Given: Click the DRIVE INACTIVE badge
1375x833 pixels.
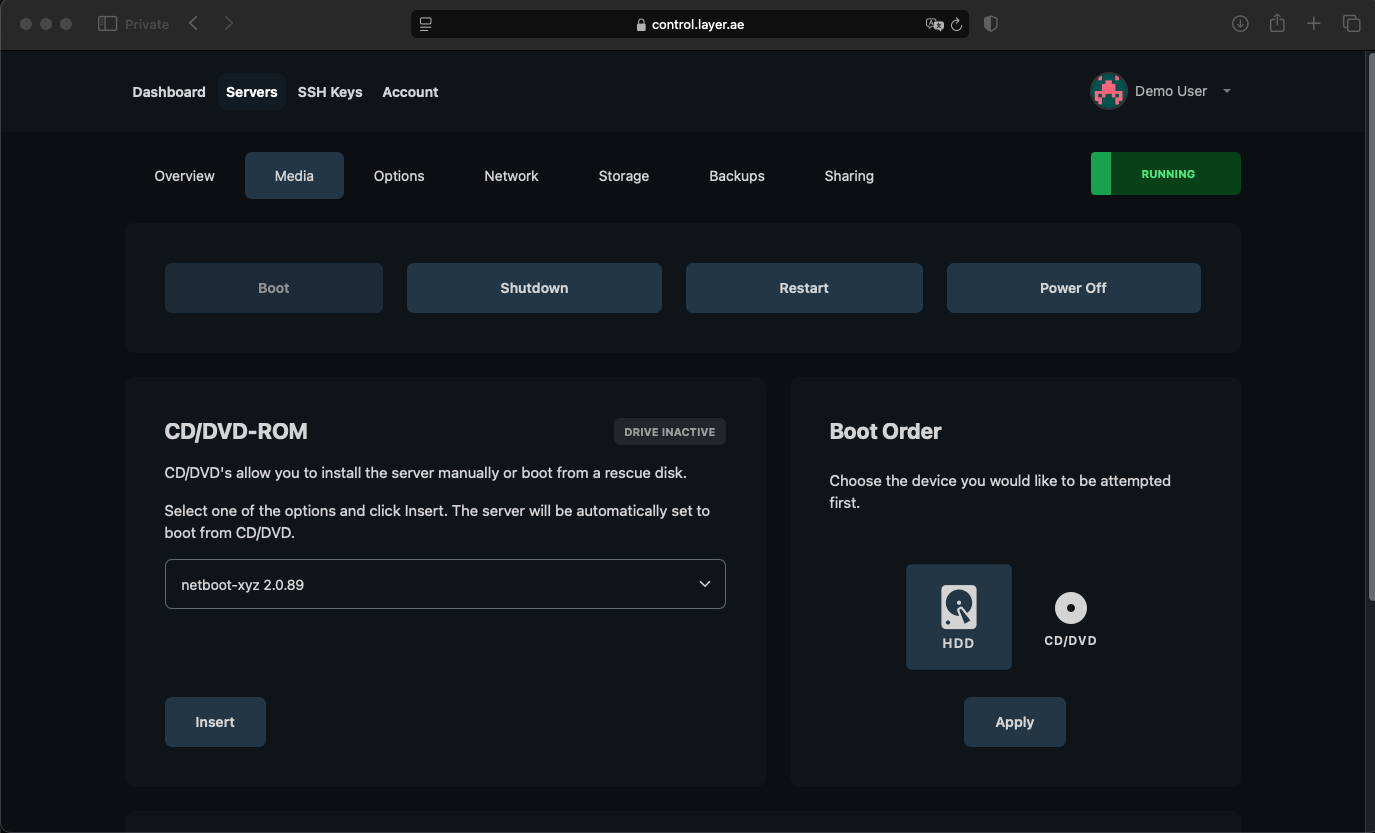Looking at the screenshot, I should 670,432.
